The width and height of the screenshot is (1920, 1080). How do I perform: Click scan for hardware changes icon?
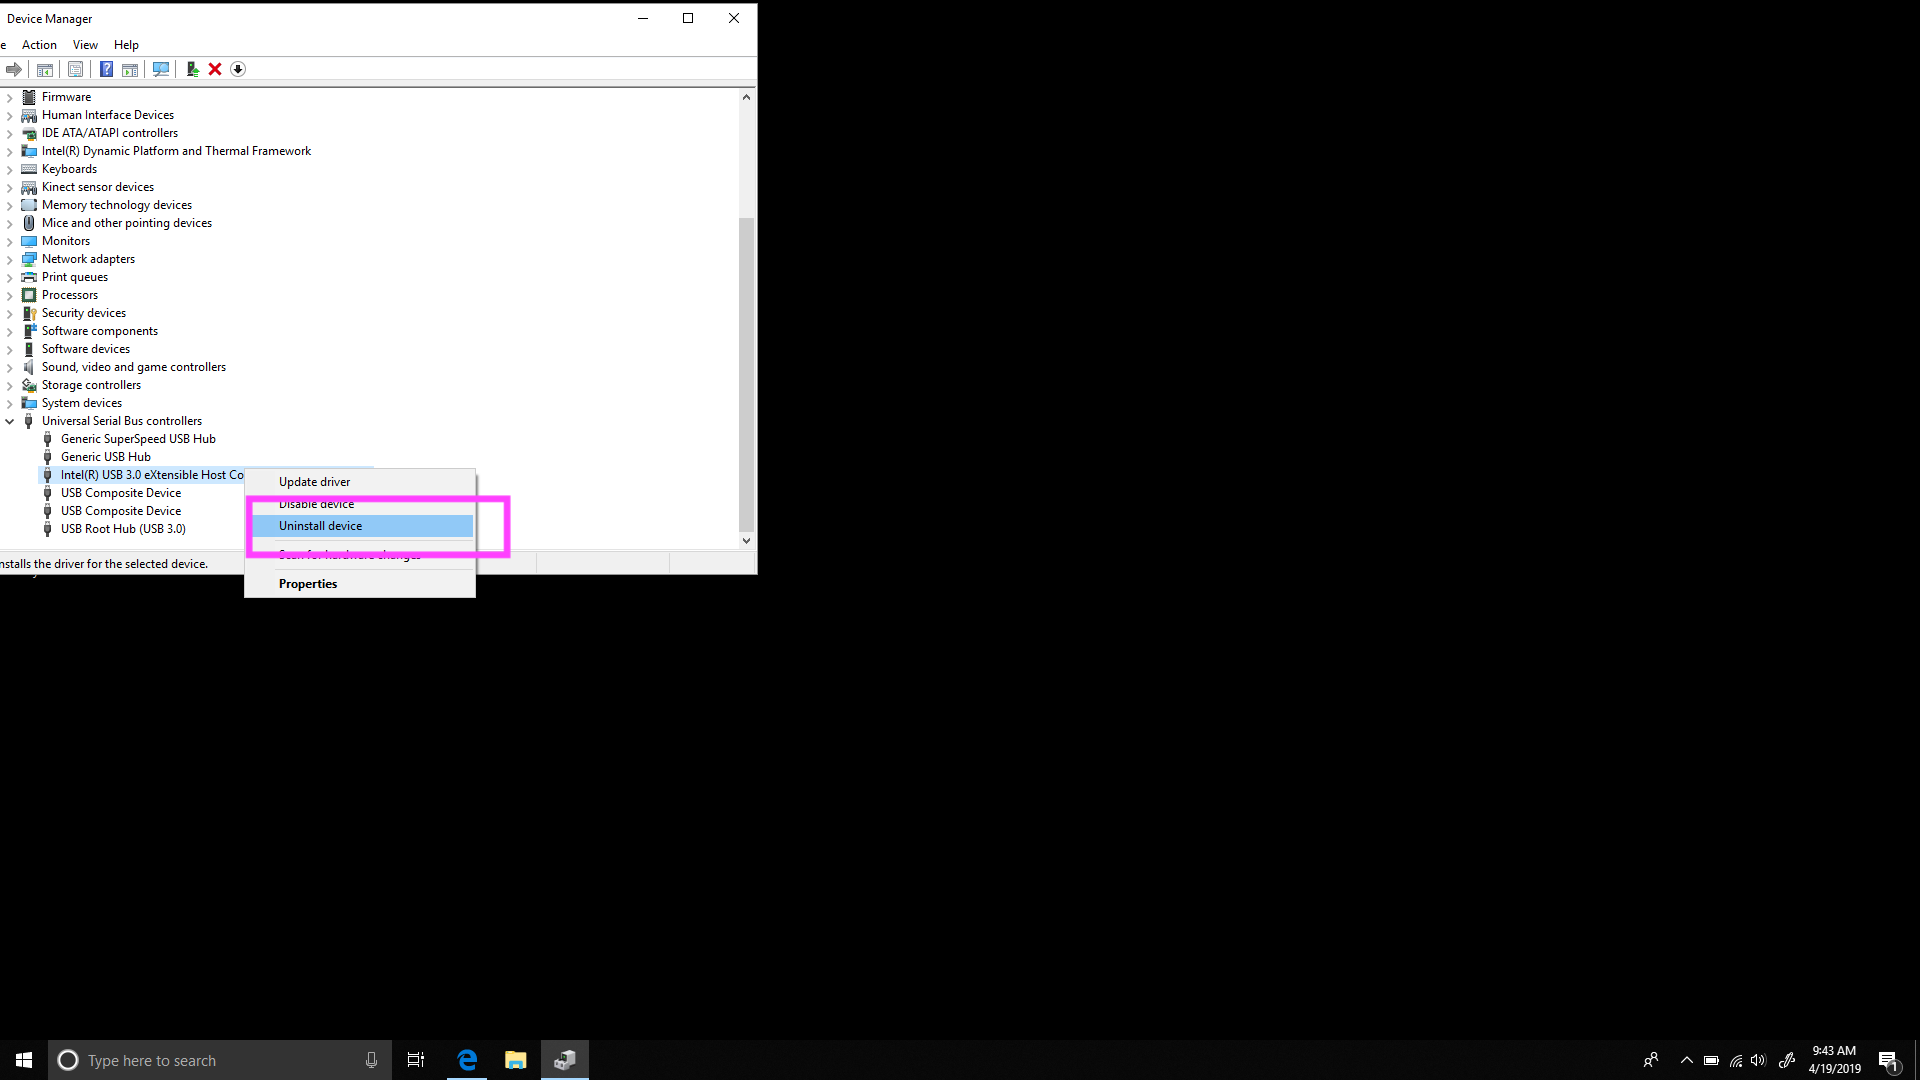coord(161,69)
